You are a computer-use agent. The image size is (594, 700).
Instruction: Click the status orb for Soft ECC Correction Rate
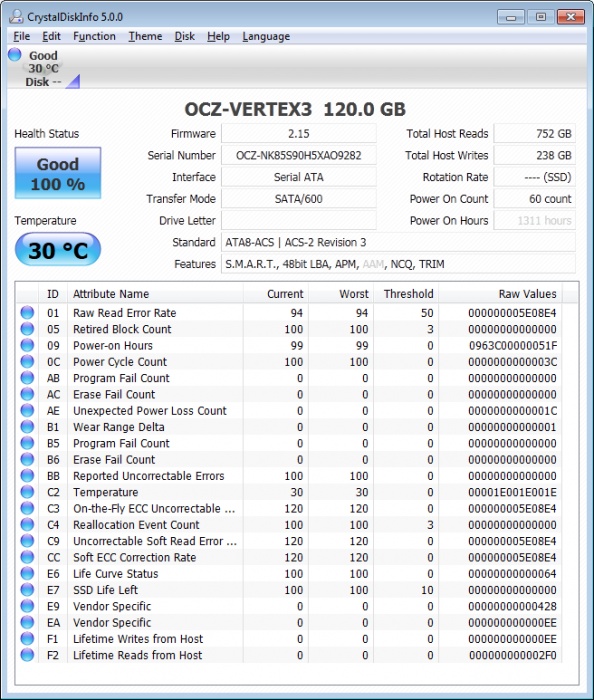(x=27, y=557)
